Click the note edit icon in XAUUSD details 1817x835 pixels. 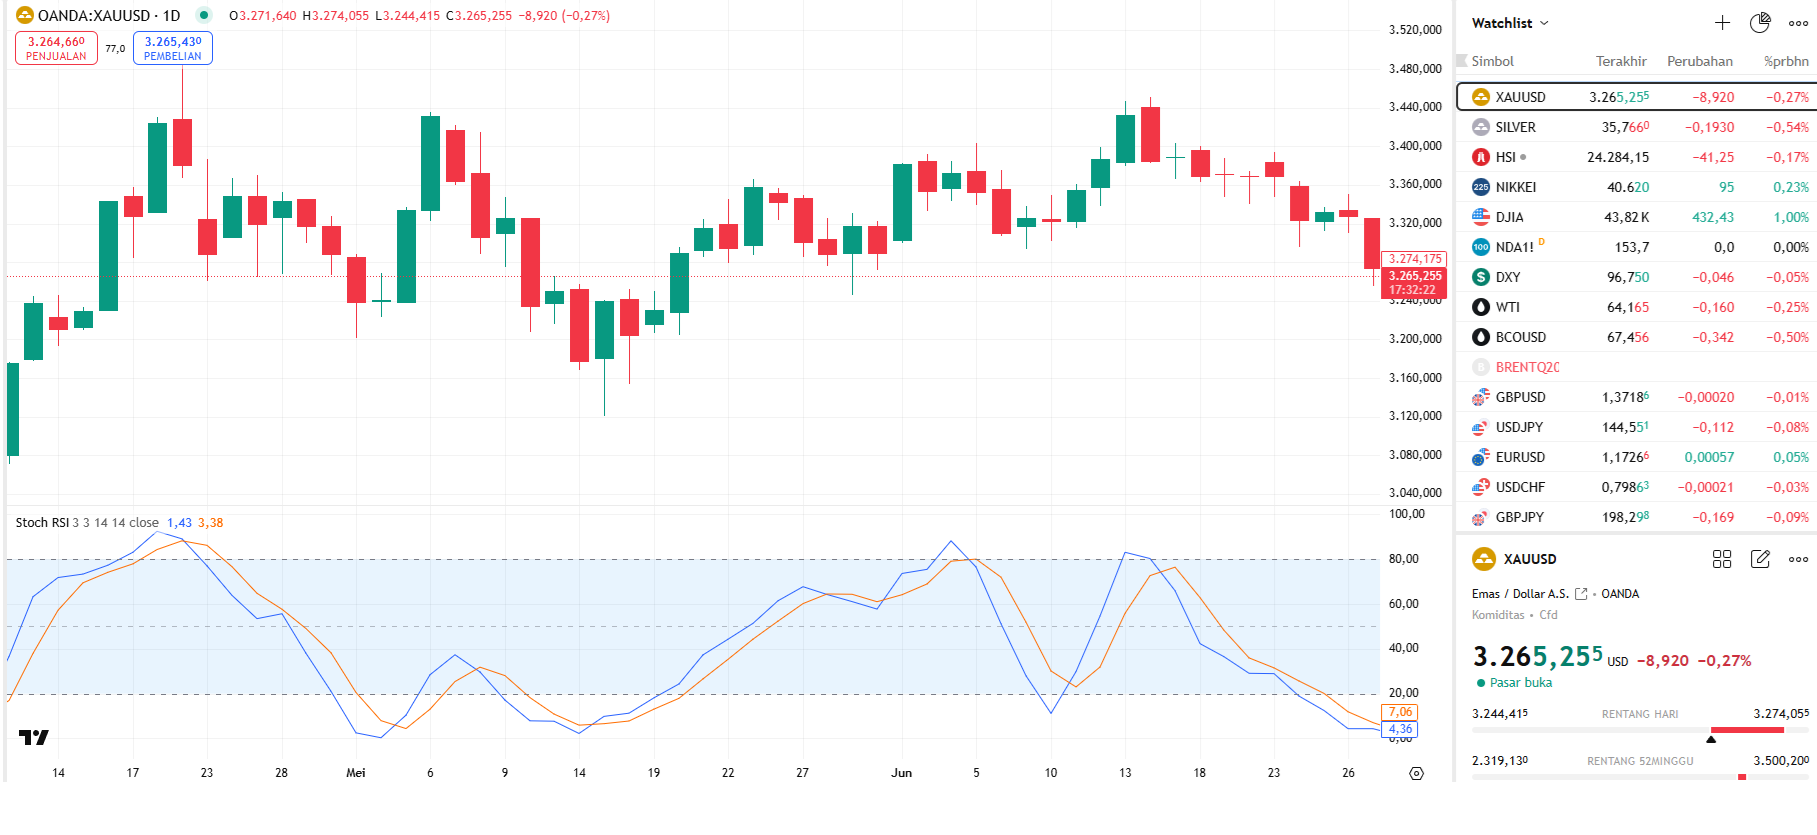[1760, 559]
